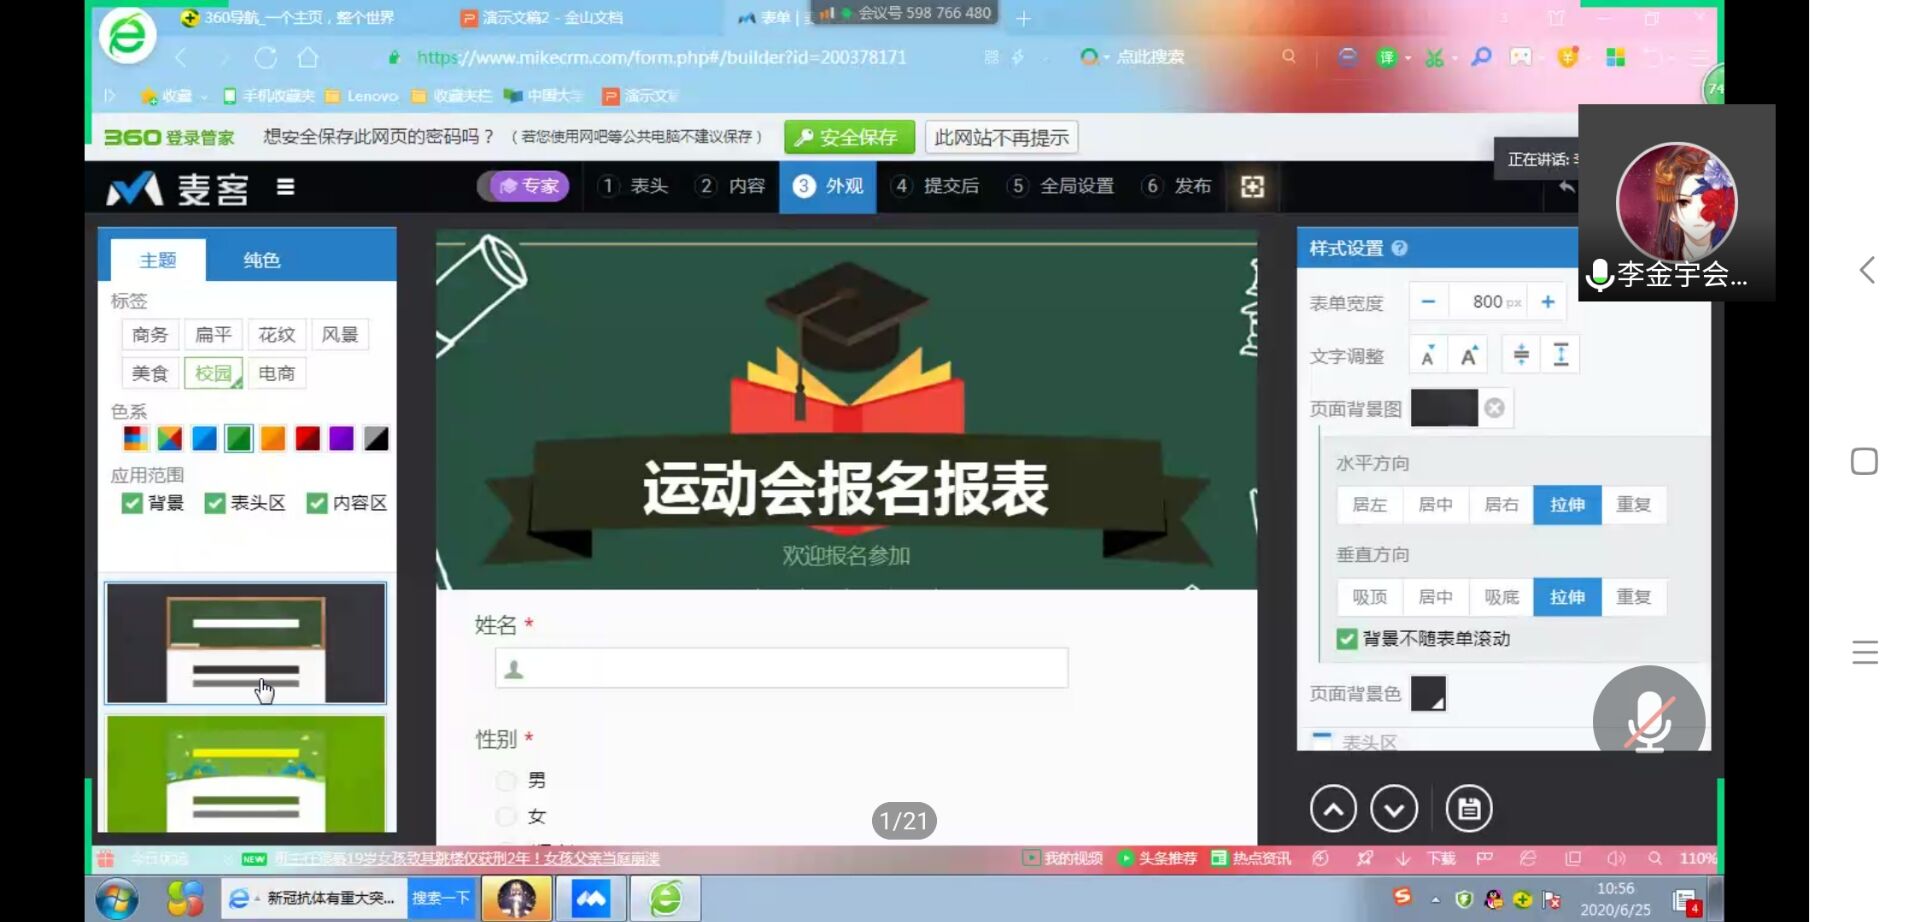
Task: Uncheck the 表头区 scope checkbox
Action: (215, 503)
